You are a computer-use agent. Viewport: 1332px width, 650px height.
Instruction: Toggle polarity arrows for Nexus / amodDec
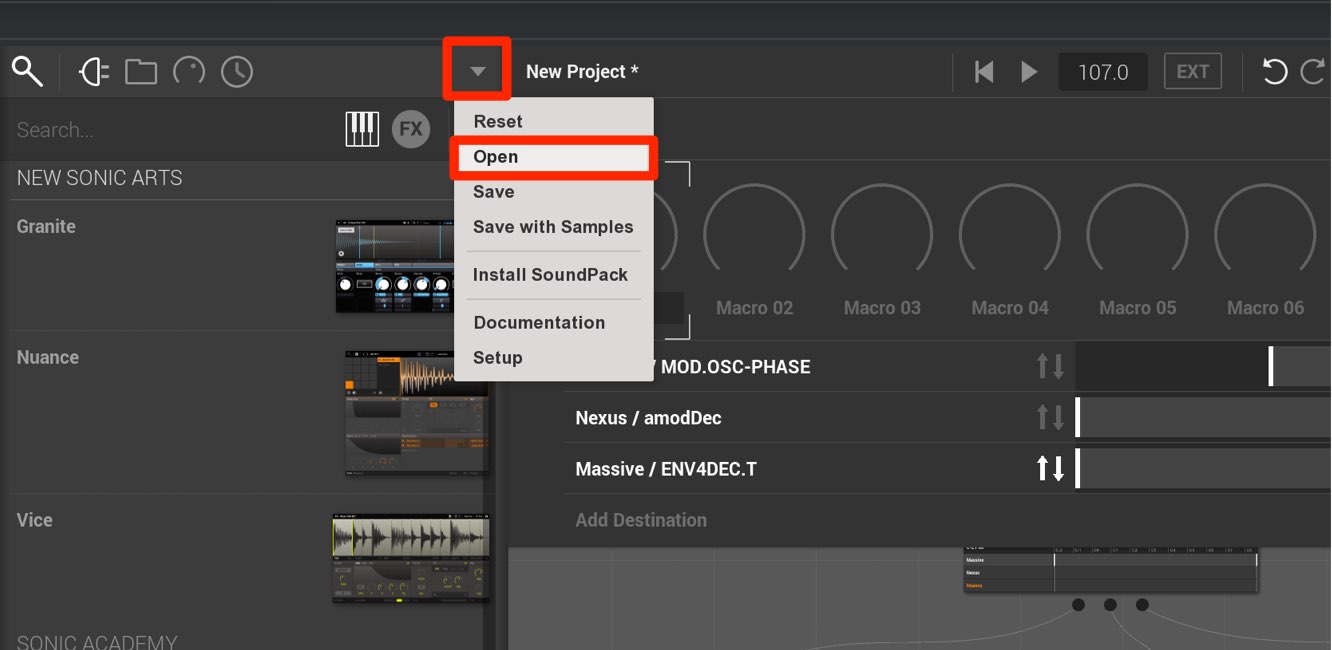pyautogui.click(x=1050, y=417)
